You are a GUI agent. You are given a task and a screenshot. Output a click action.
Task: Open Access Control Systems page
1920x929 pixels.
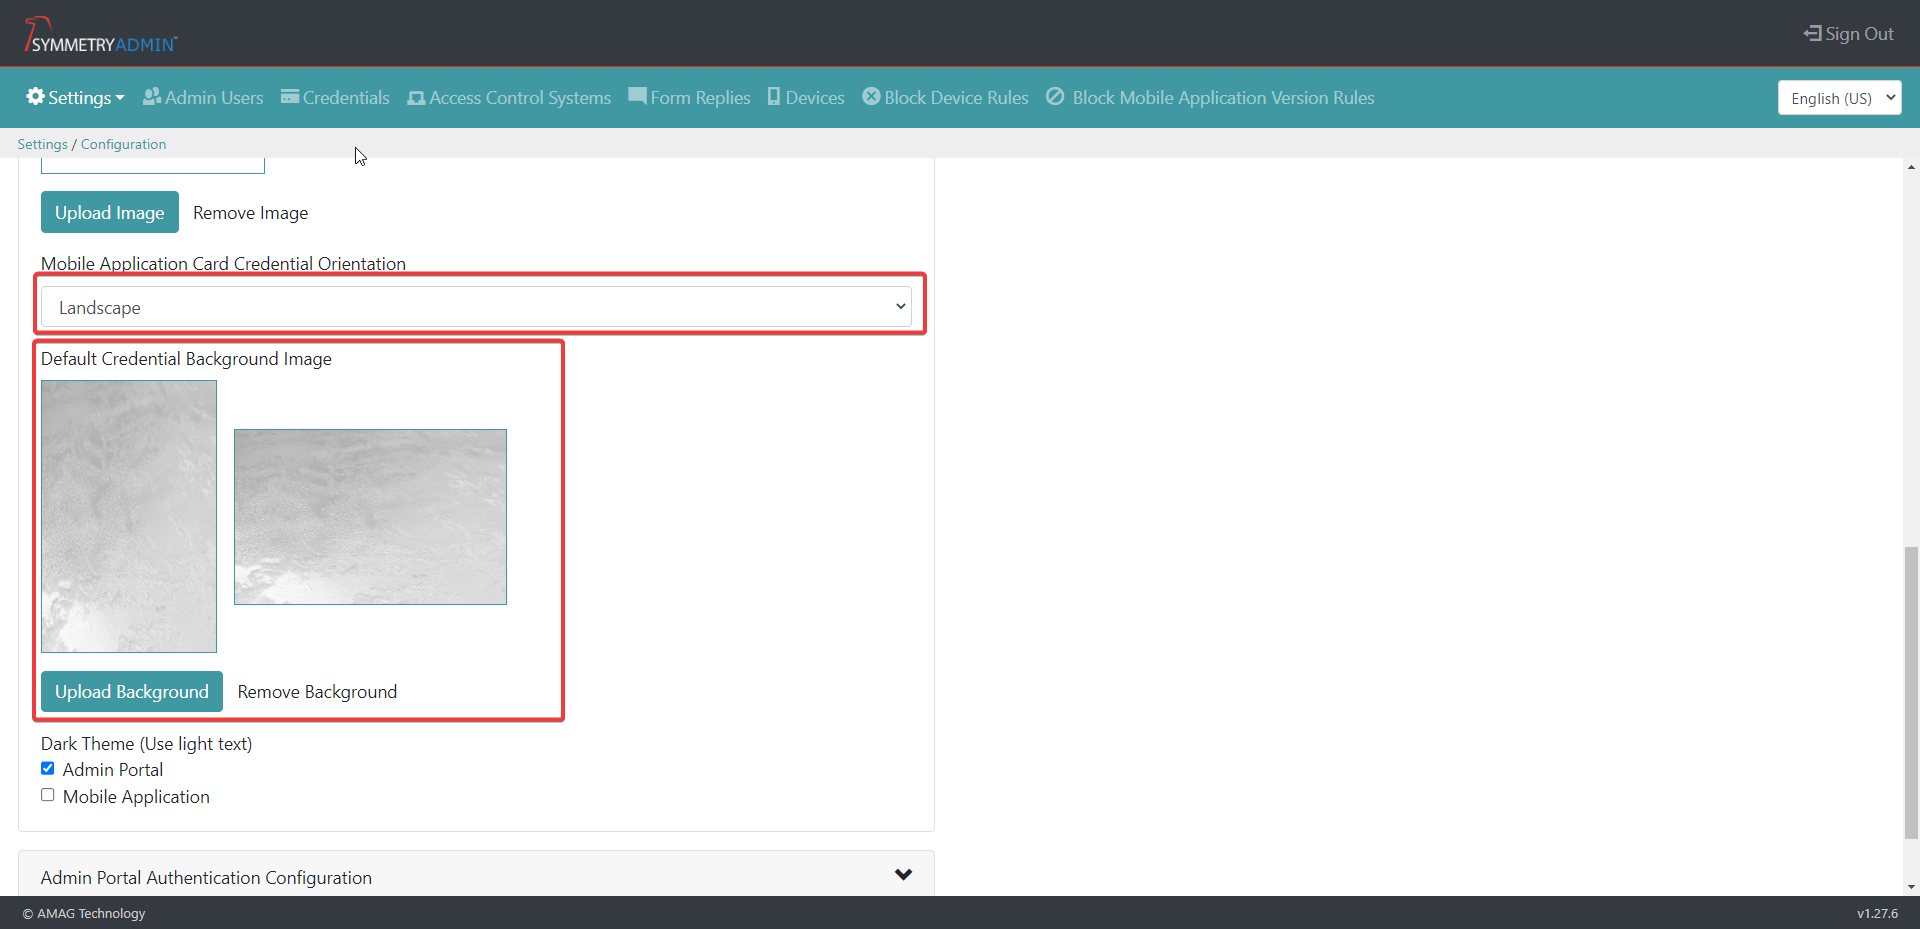pos(509,97)
